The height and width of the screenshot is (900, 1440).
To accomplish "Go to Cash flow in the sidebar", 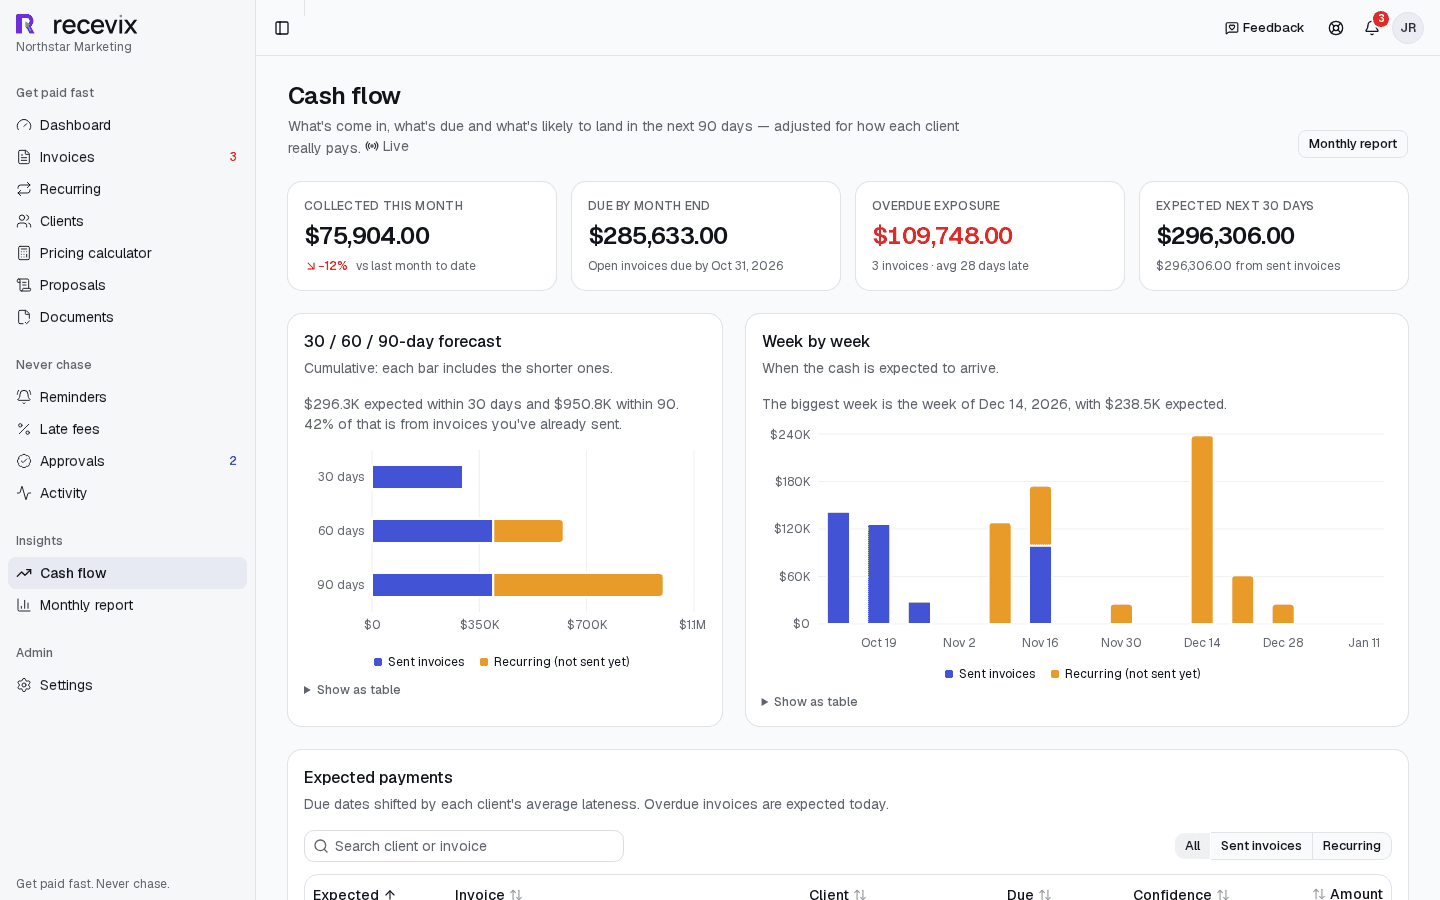I will tap(127, 573).
